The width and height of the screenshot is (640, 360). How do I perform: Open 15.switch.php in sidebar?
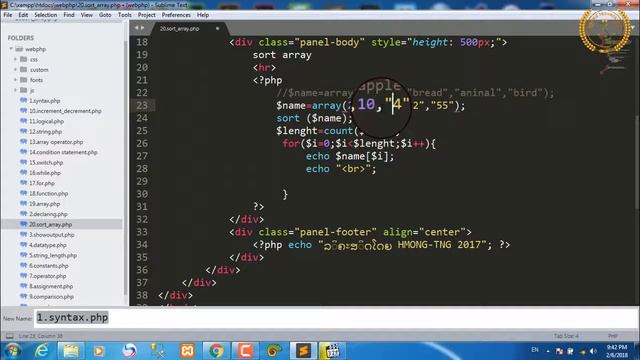coord(46,162)
